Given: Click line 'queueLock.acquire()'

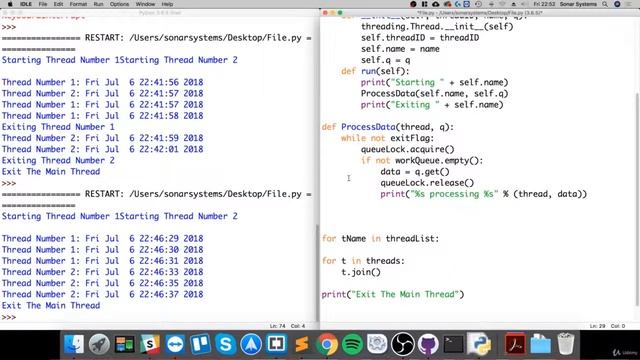Looking at the screenshot, I should [x=407, y=149].
